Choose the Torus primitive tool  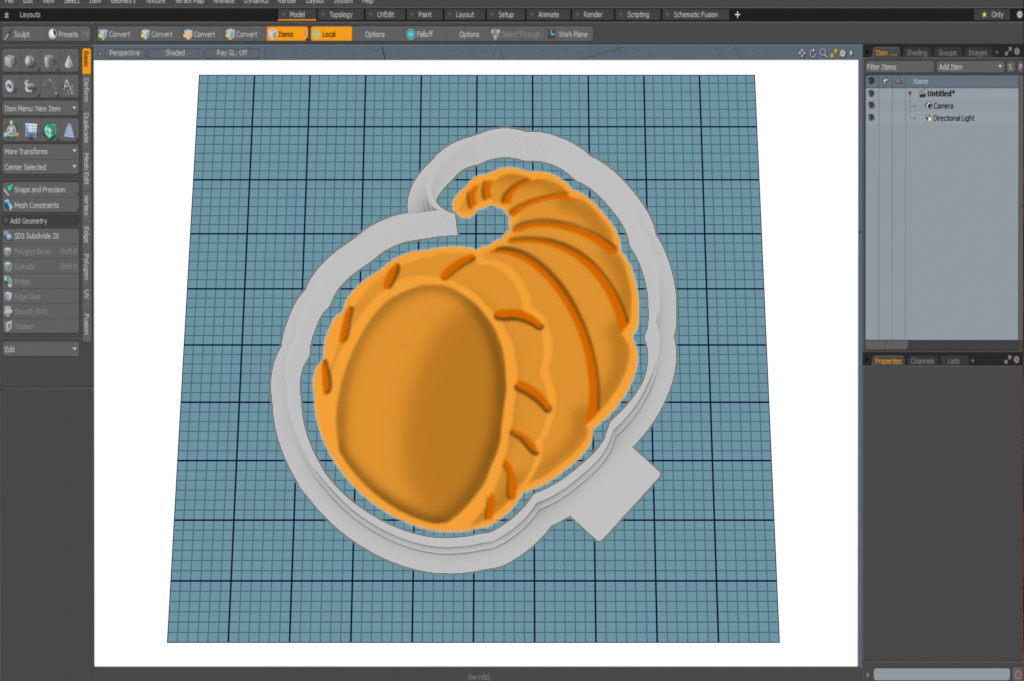pyautogui.click(x=10, y=87)
